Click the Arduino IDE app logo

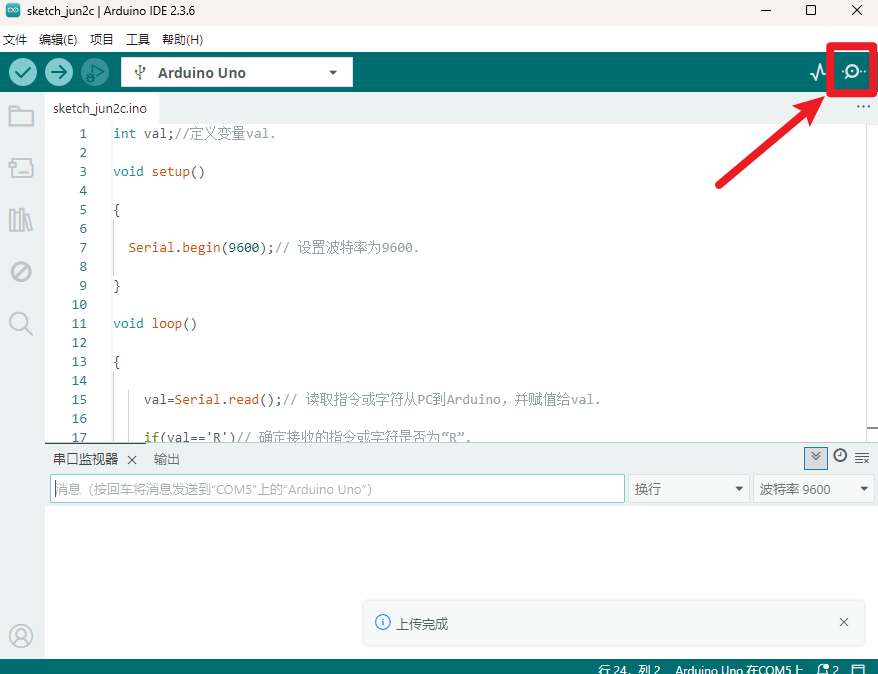coord(12,10)
